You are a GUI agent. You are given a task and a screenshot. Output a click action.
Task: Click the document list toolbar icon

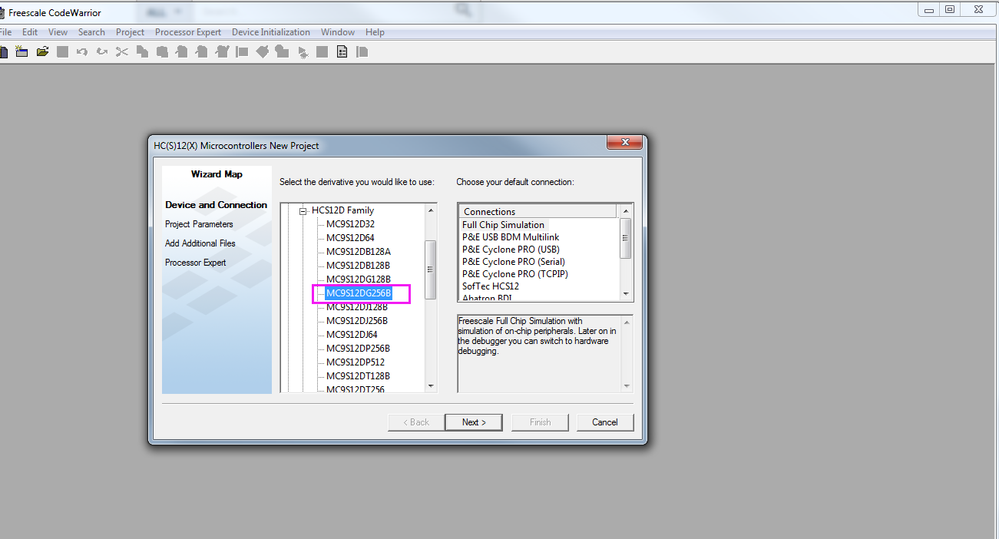point(342,52)
